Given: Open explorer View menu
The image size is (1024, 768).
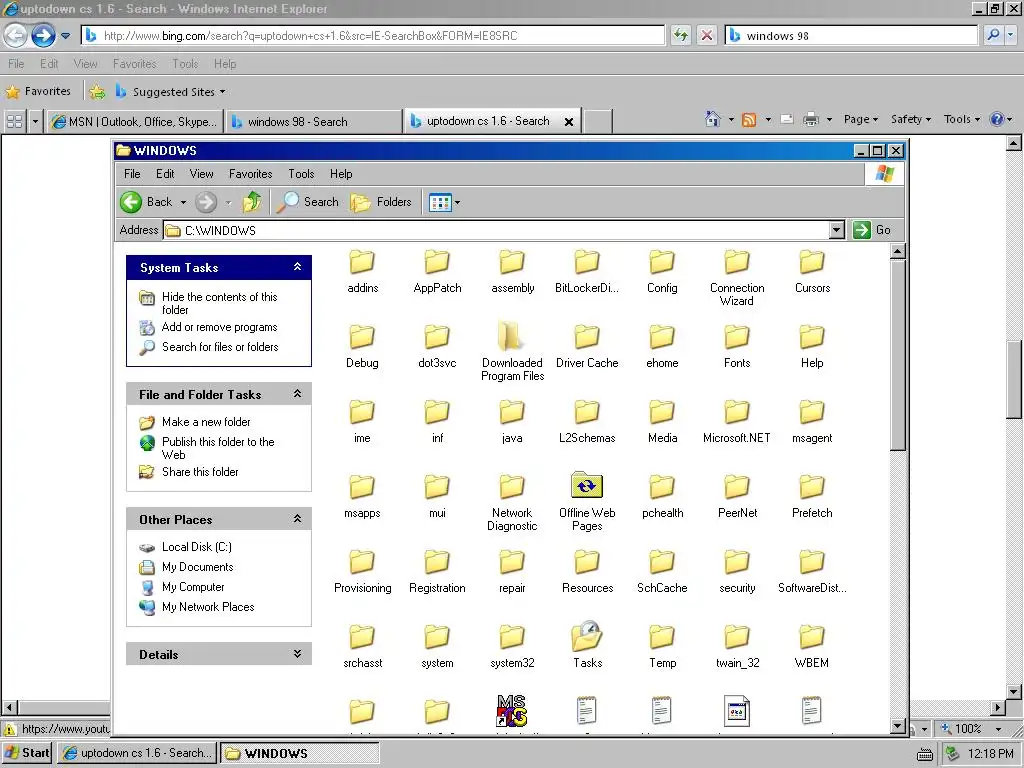Looking at the screenshot, I should point(201,174).
